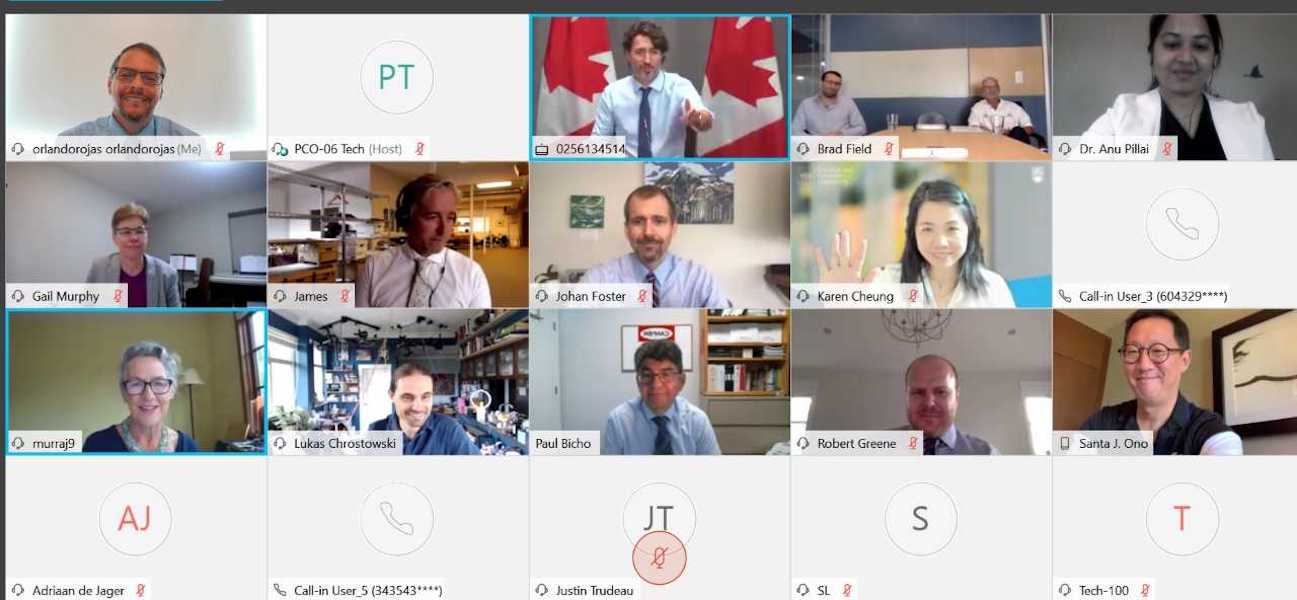Click the large muted microphone badge on Justin Trudeau's tile
1297x600 pixels.
659,558
